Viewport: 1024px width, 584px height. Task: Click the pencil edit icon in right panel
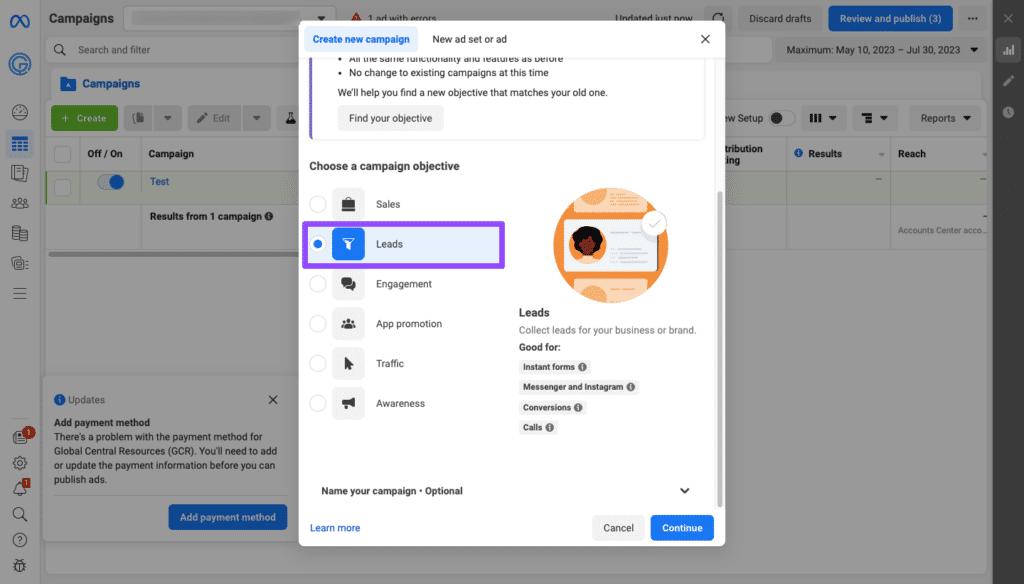(x=1008, y=81)
